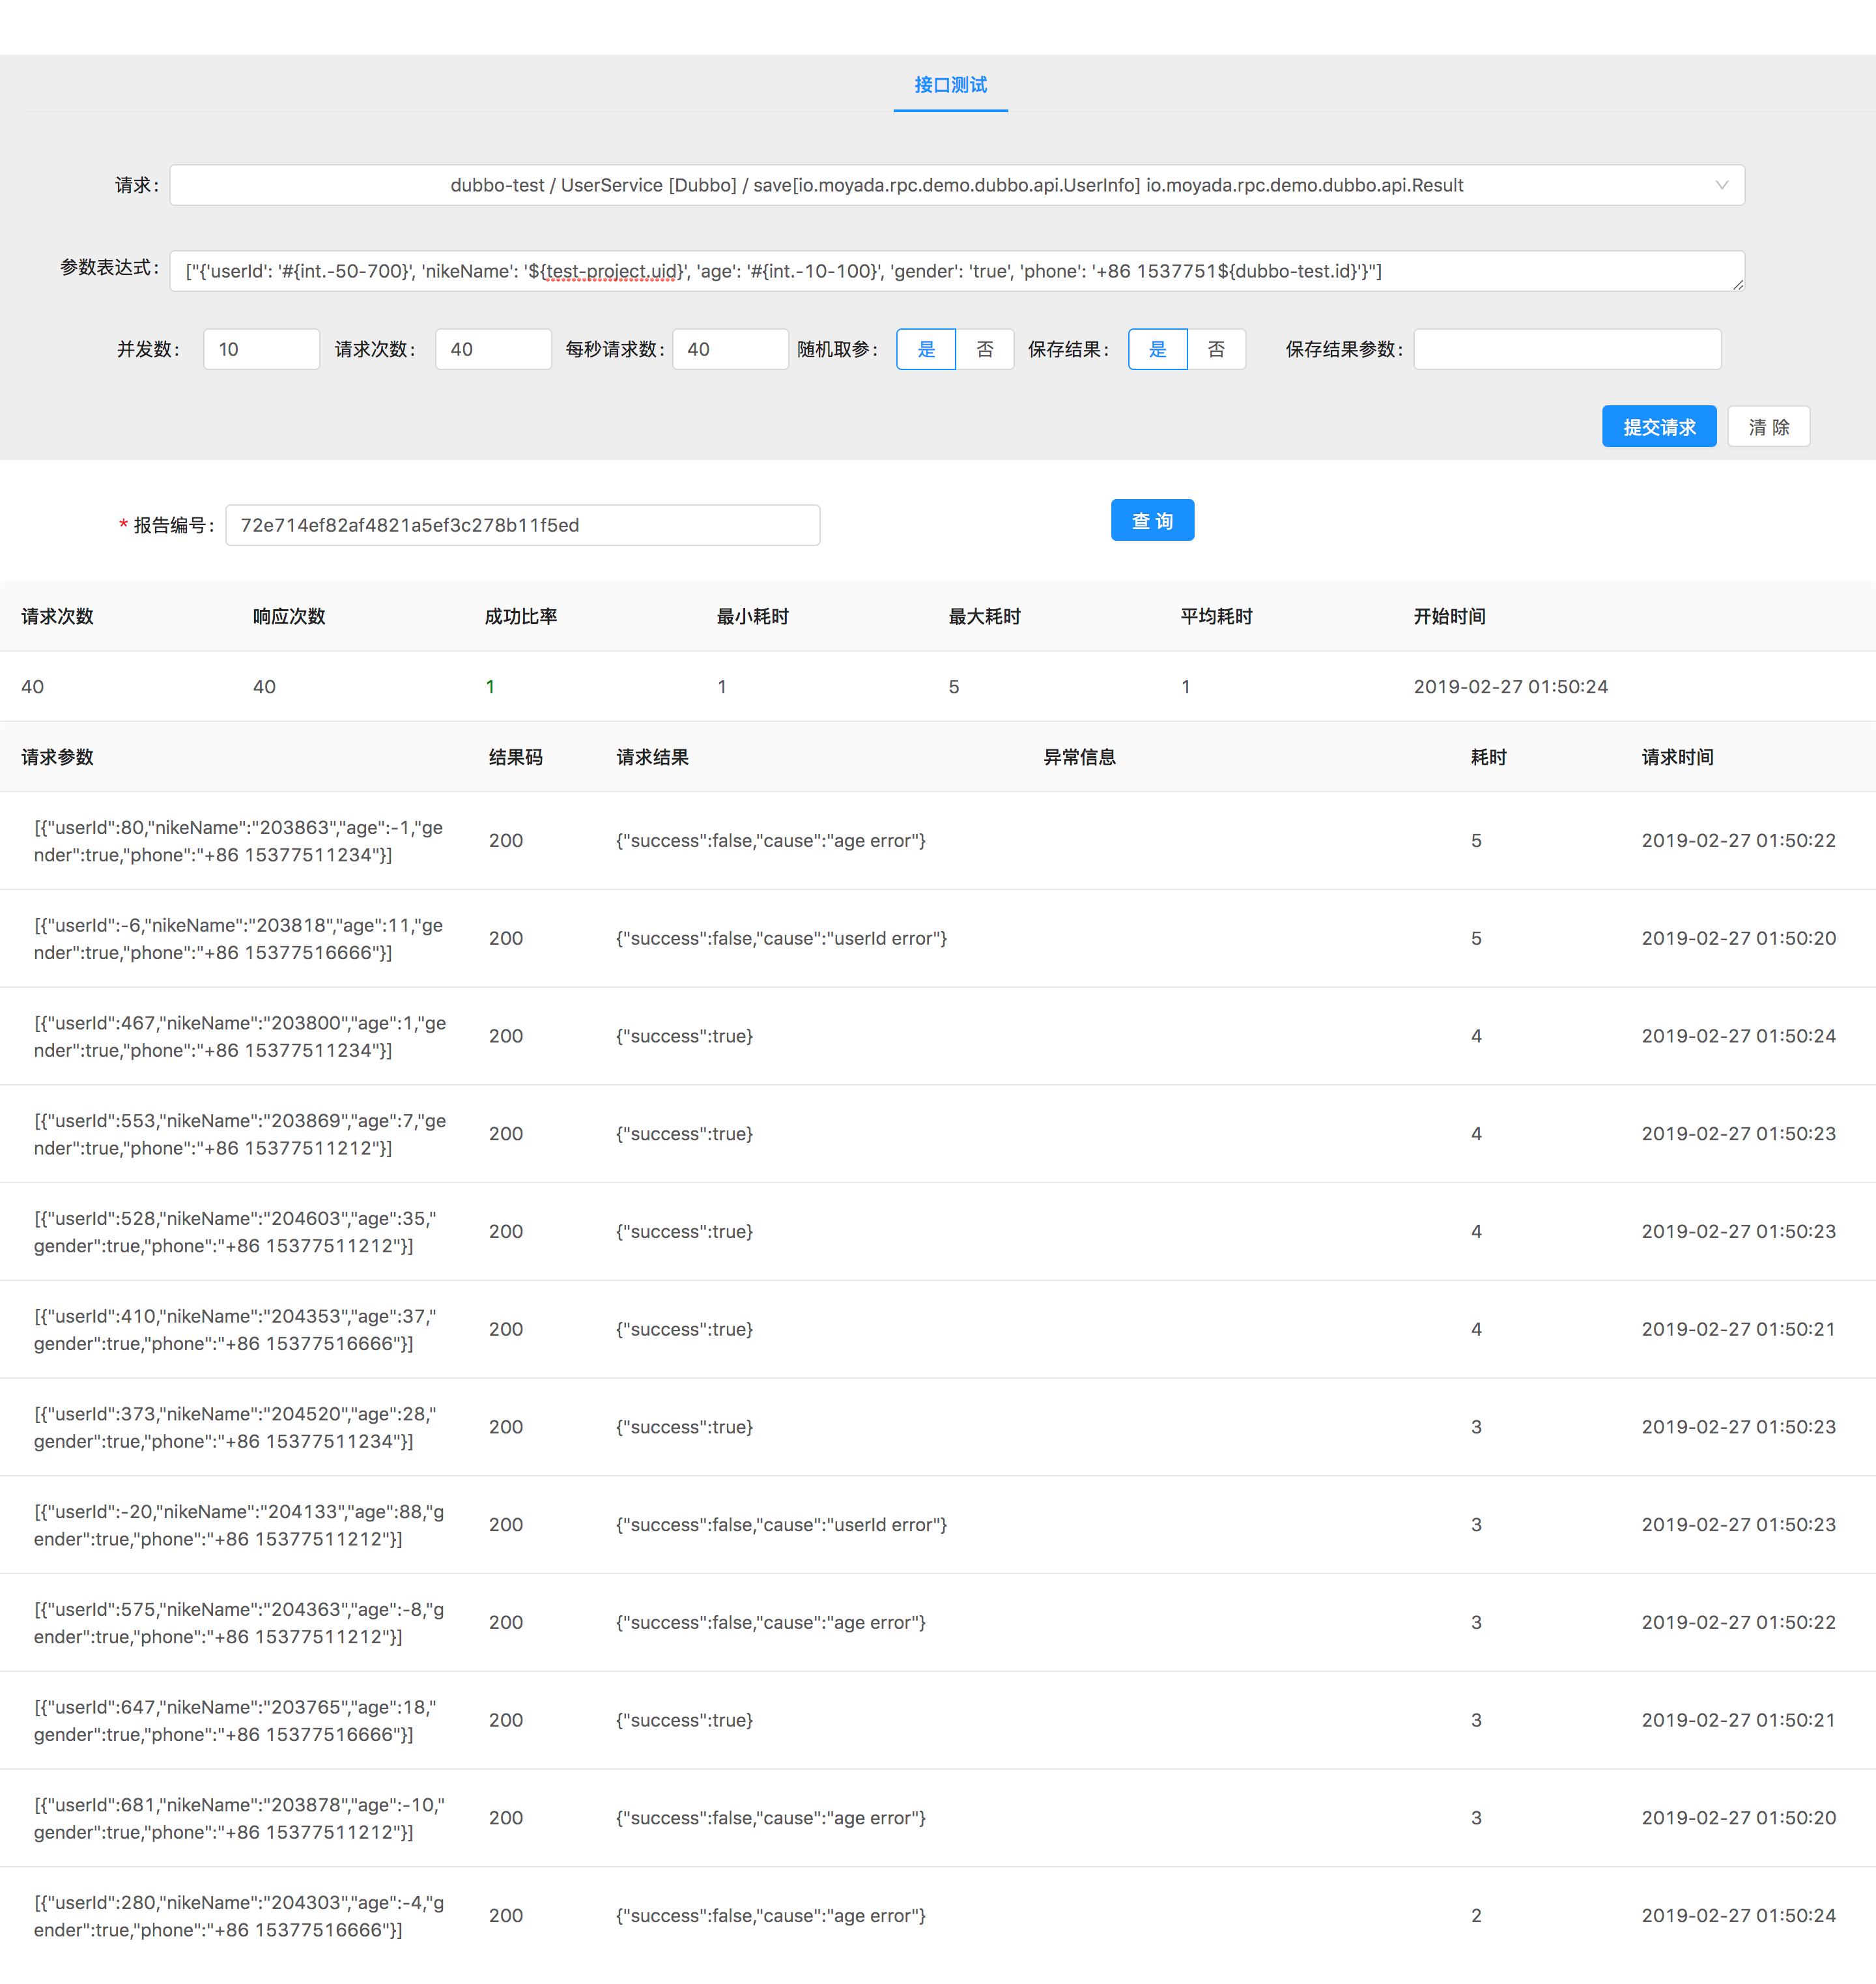Select 是 for 随机取参
This screenshot has width=1876, height=1984.
926,349
